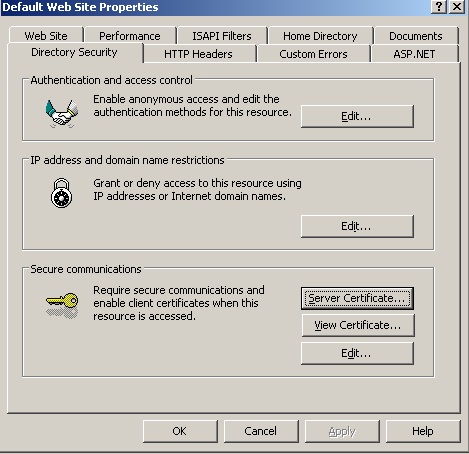Close the Default Web Site Properties dialog
Image resolution: width=469 pixels, height=454 pixels.
click(x=457, y=7)
